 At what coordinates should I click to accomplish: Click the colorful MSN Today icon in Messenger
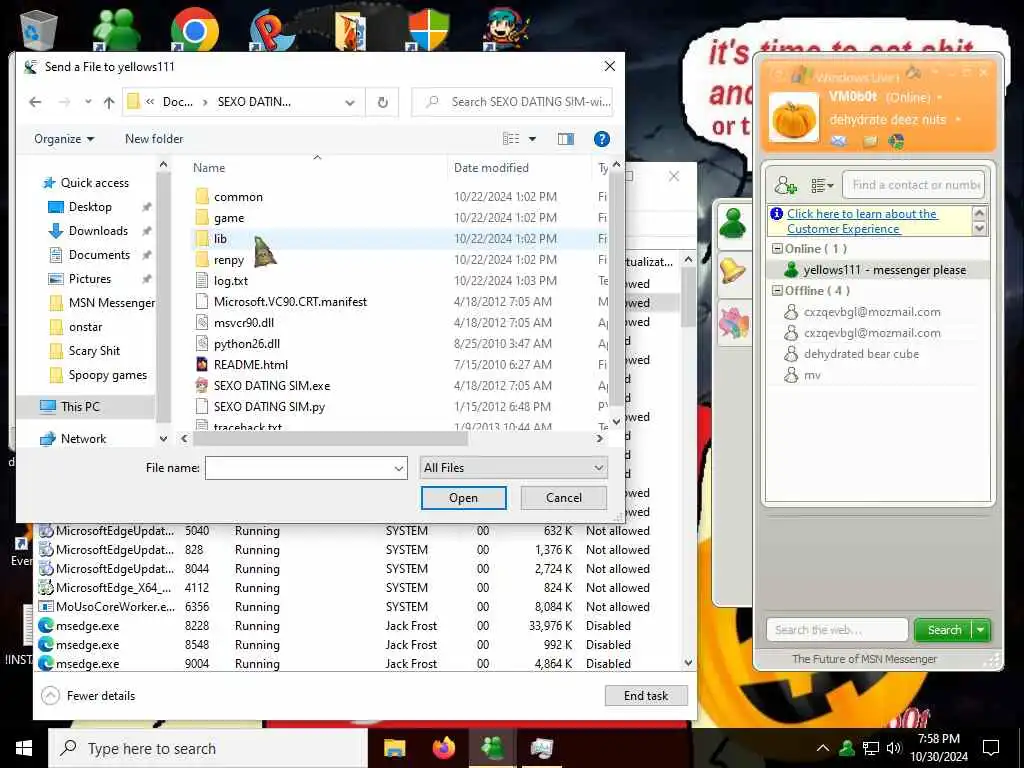(x=896, y=141)
